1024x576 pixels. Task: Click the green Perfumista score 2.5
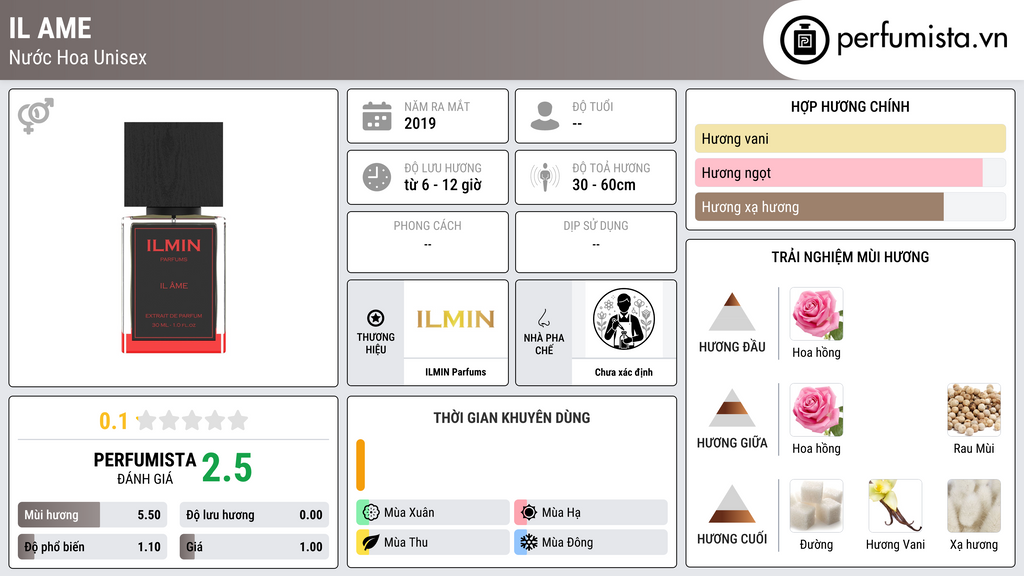227,468
